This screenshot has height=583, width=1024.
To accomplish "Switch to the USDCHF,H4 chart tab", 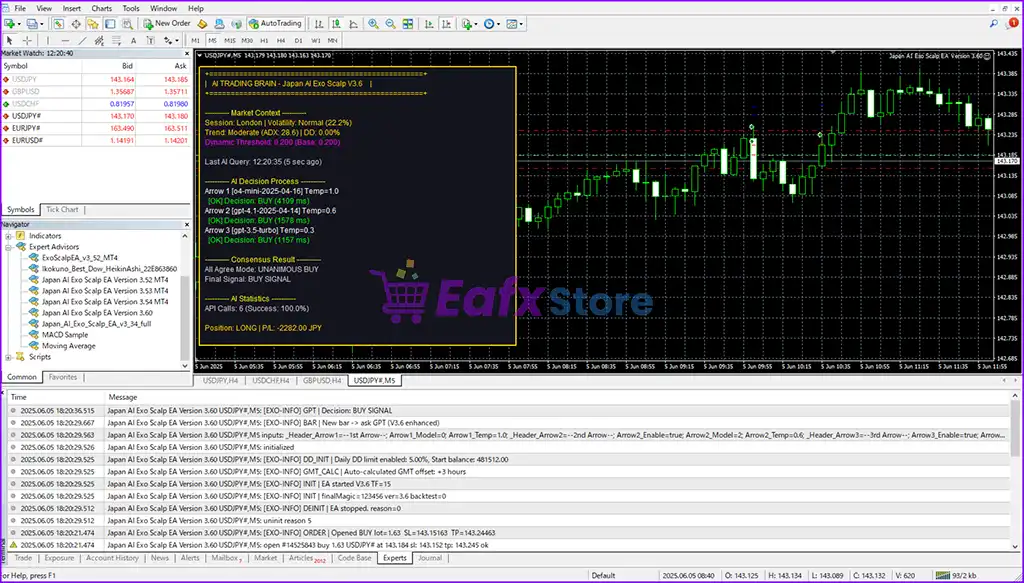I will coord(270,381).
